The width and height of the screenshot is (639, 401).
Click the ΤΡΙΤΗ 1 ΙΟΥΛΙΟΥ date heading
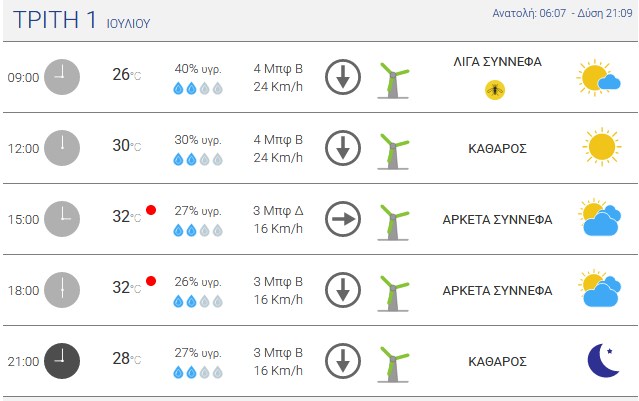pos(82,20)
